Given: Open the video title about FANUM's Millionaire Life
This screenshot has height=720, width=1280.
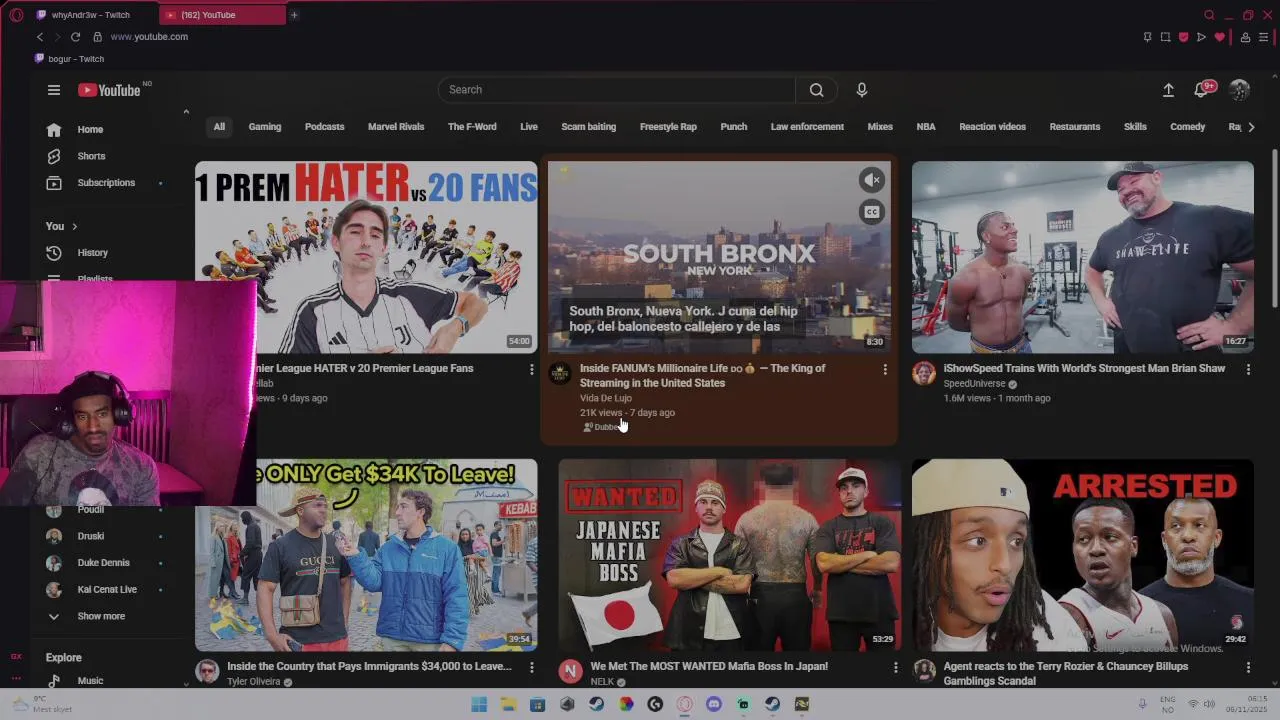Looking at the screenshot, I should point(703,376).
